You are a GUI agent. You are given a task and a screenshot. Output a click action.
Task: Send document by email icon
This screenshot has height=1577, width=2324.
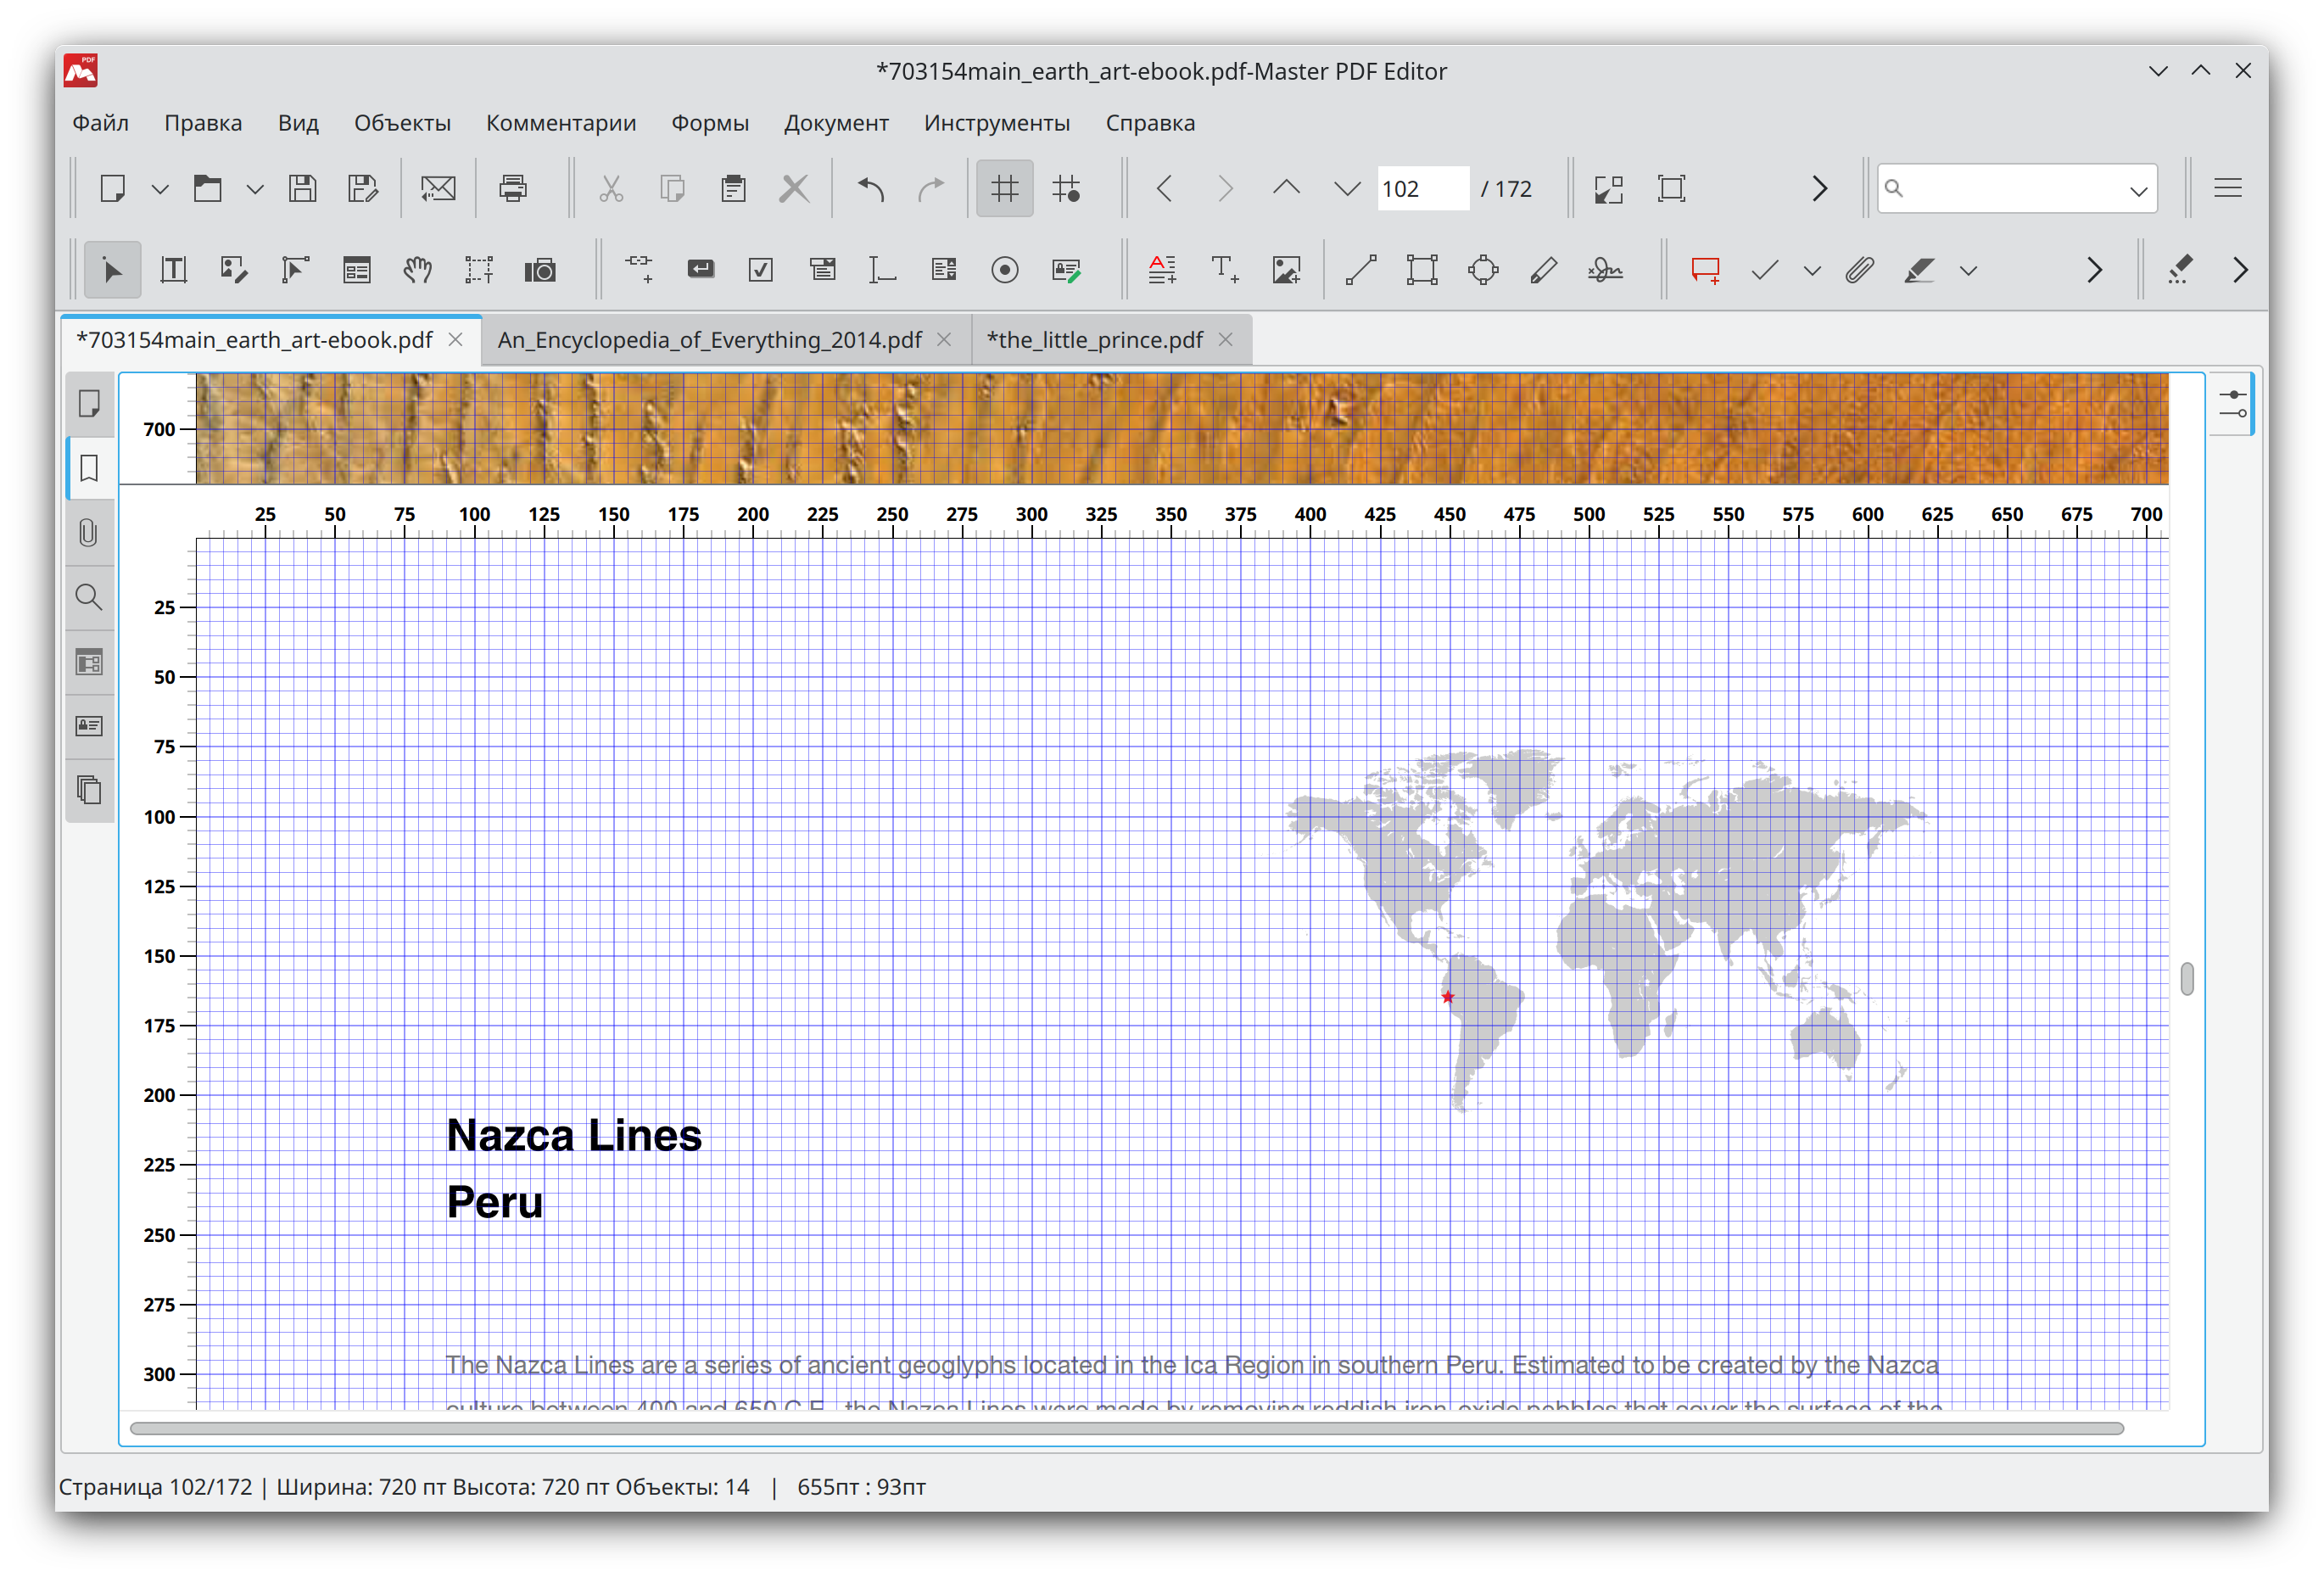tap(437, 188)
